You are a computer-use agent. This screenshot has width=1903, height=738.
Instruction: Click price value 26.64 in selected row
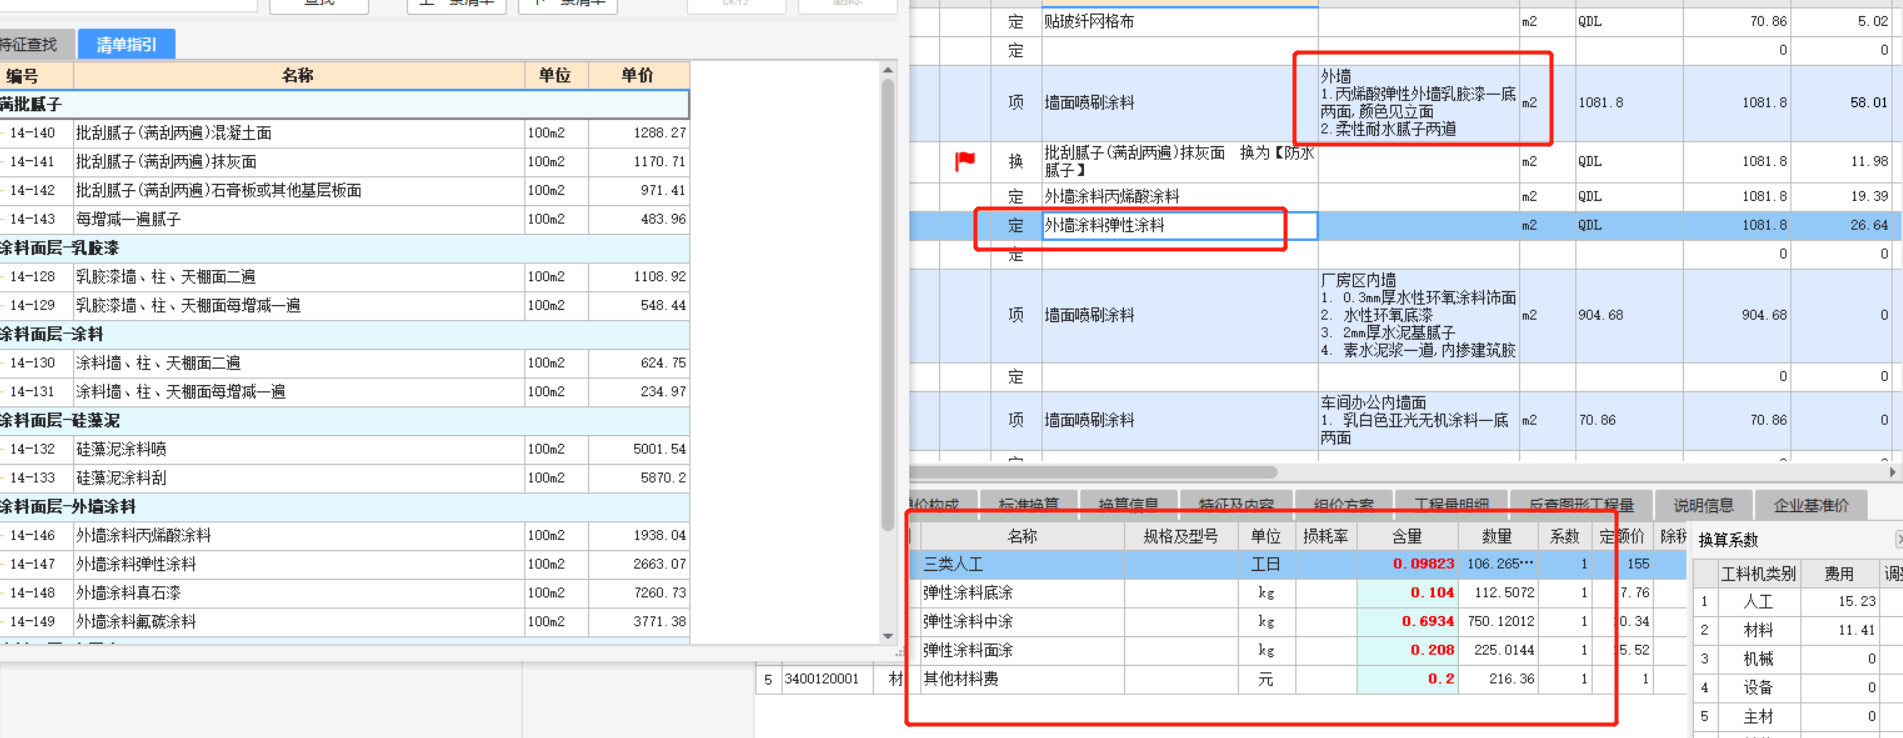[1869, 225]
